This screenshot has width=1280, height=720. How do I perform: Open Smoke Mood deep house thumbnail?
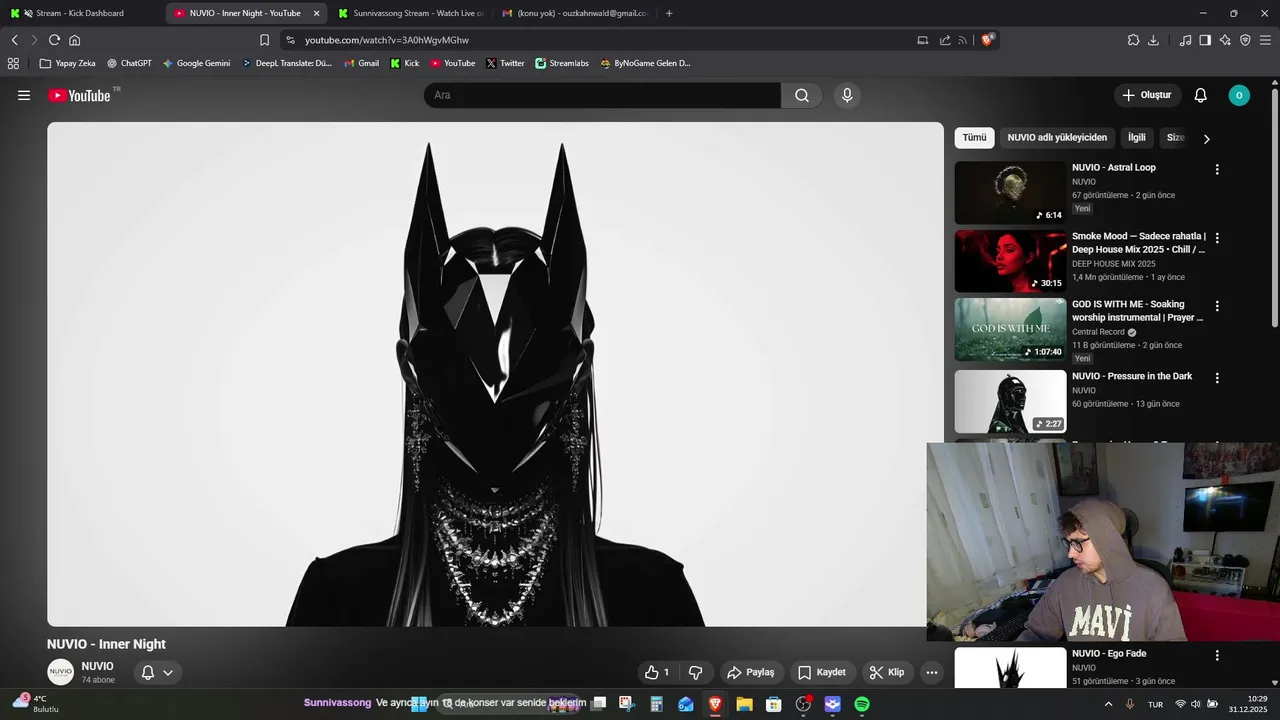pos(1010,261)
